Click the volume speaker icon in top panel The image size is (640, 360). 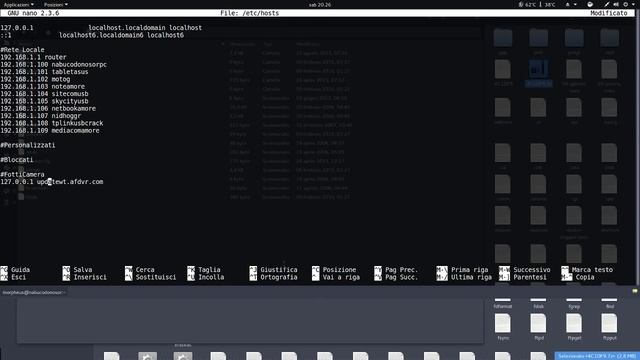[x=616, y=5]
